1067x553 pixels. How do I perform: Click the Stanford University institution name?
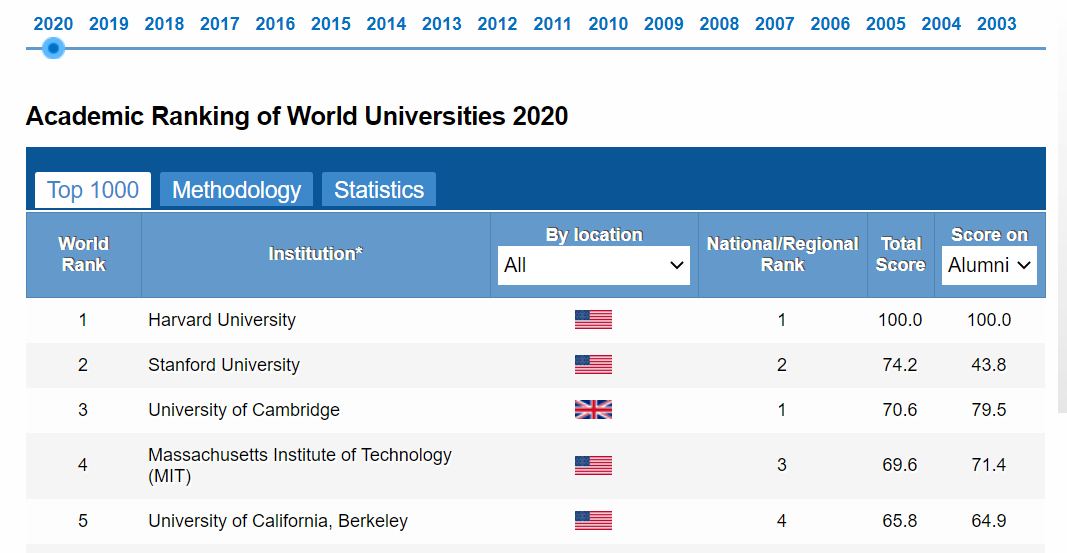click(224, 365)
